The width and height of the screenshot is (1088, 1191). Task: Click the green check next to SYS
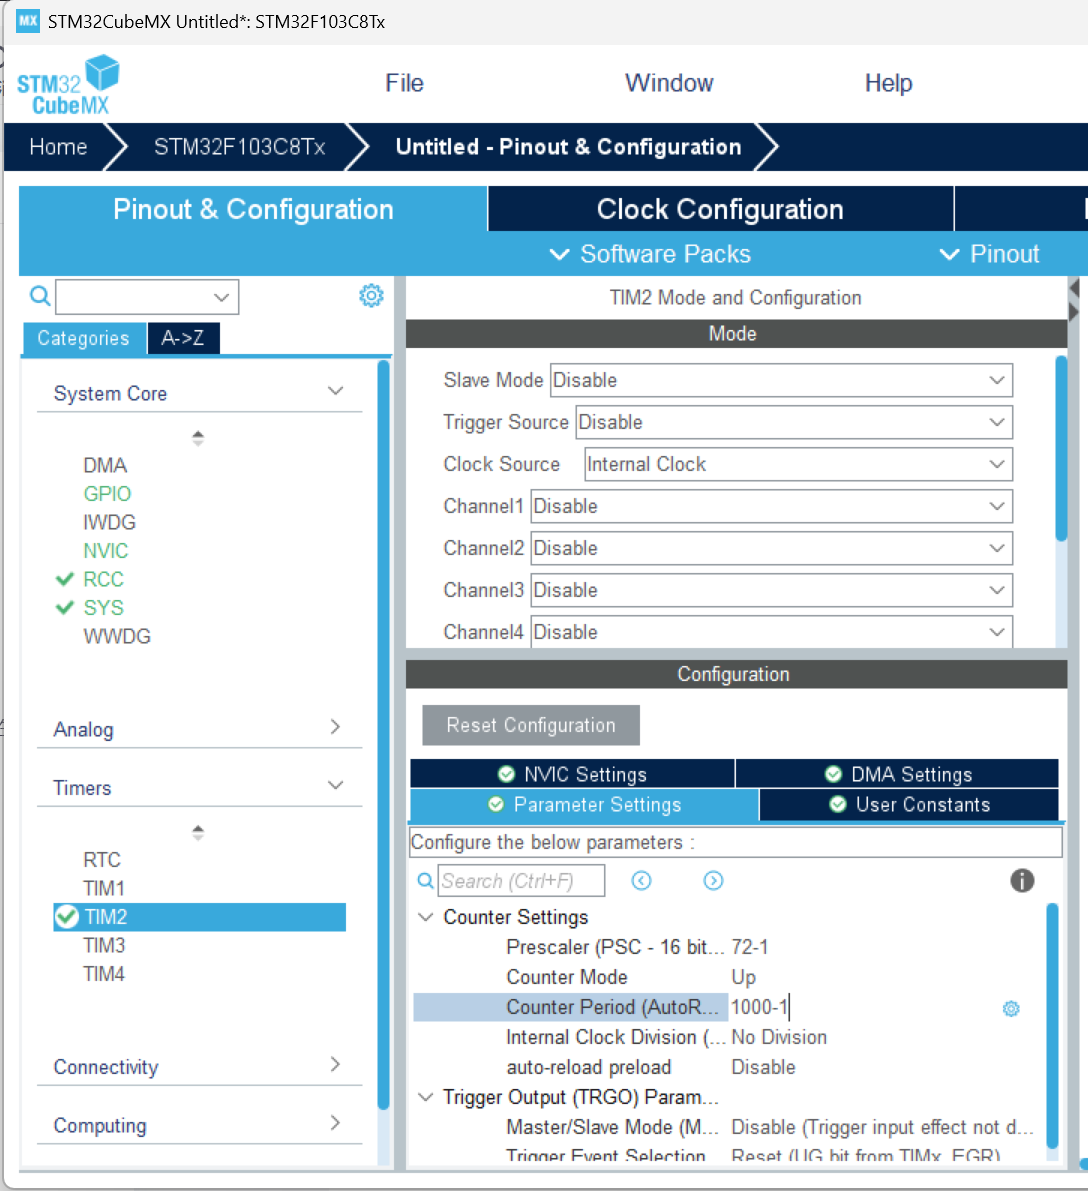point(65,608)
